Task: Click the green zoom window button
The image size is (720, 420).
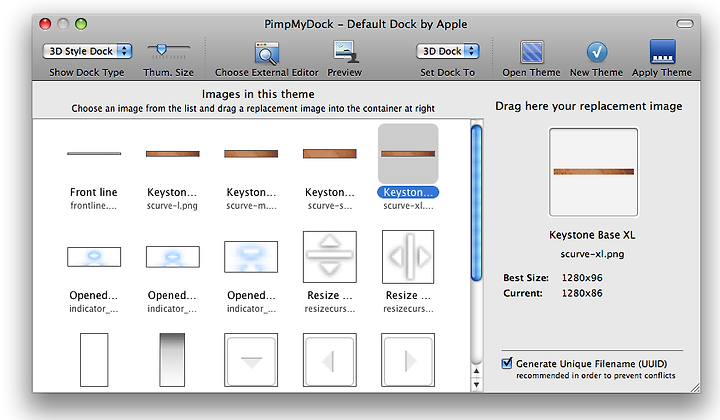Action: point(81,24)
